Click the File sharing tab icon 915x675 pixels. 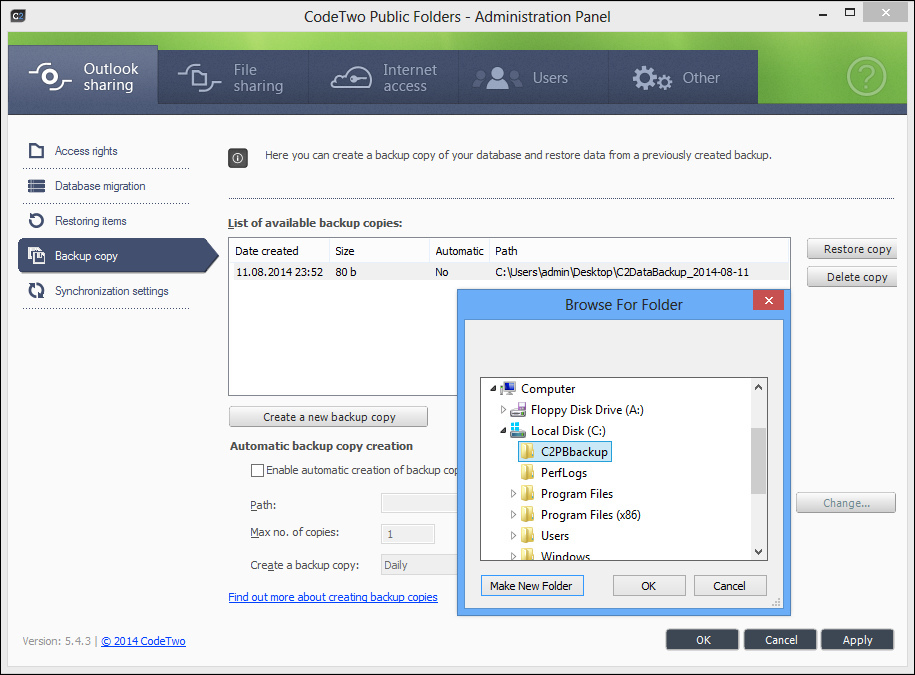[200, 78]
